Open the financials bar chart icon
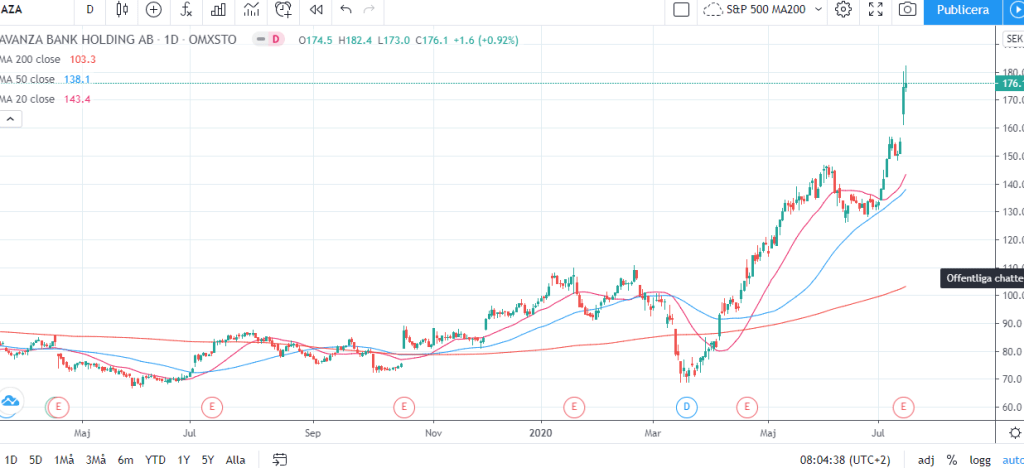The image size is (1024, 468). pyautogui.click(x=219, y=10)
